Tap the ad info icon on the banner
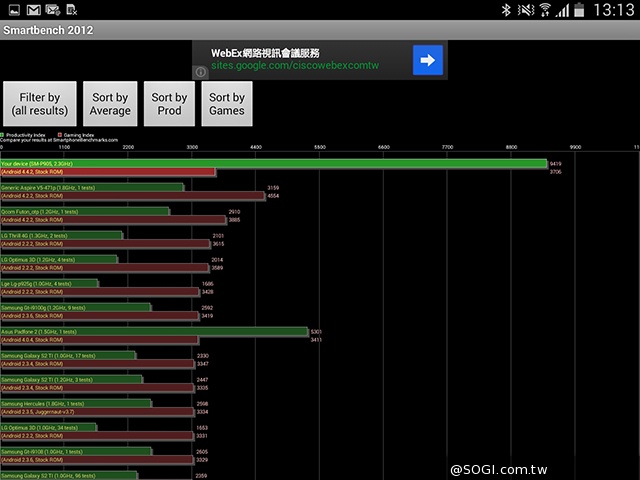The width and height of the screenshot is (640, 480). [x=201, y=72]
